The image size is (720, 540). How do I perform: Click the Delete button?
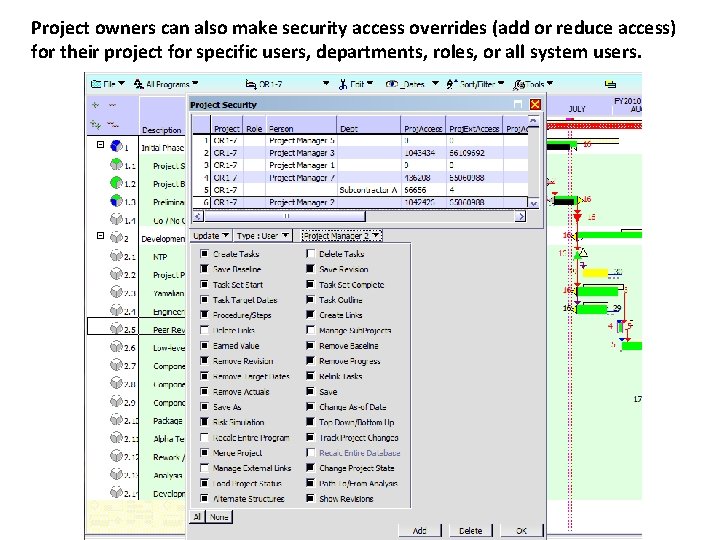[x=471, y=530]
